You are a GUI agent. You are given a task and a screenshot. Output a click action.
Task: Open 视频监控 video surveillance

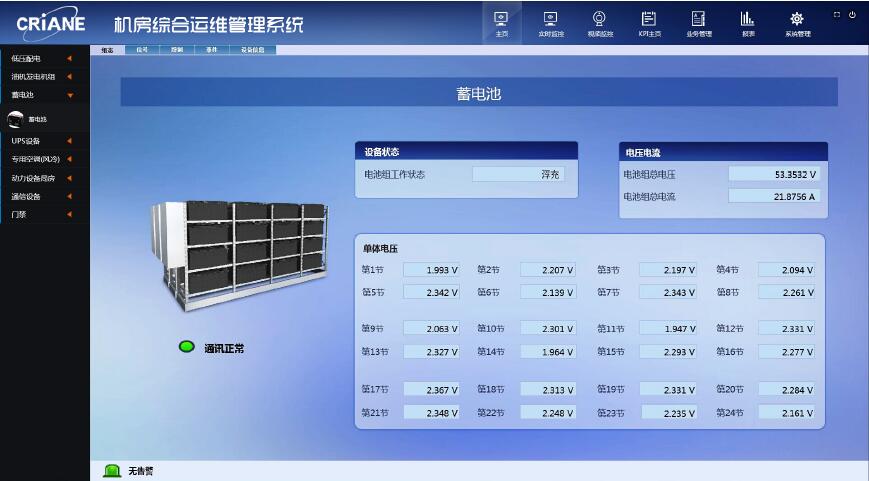coord(599,23)
